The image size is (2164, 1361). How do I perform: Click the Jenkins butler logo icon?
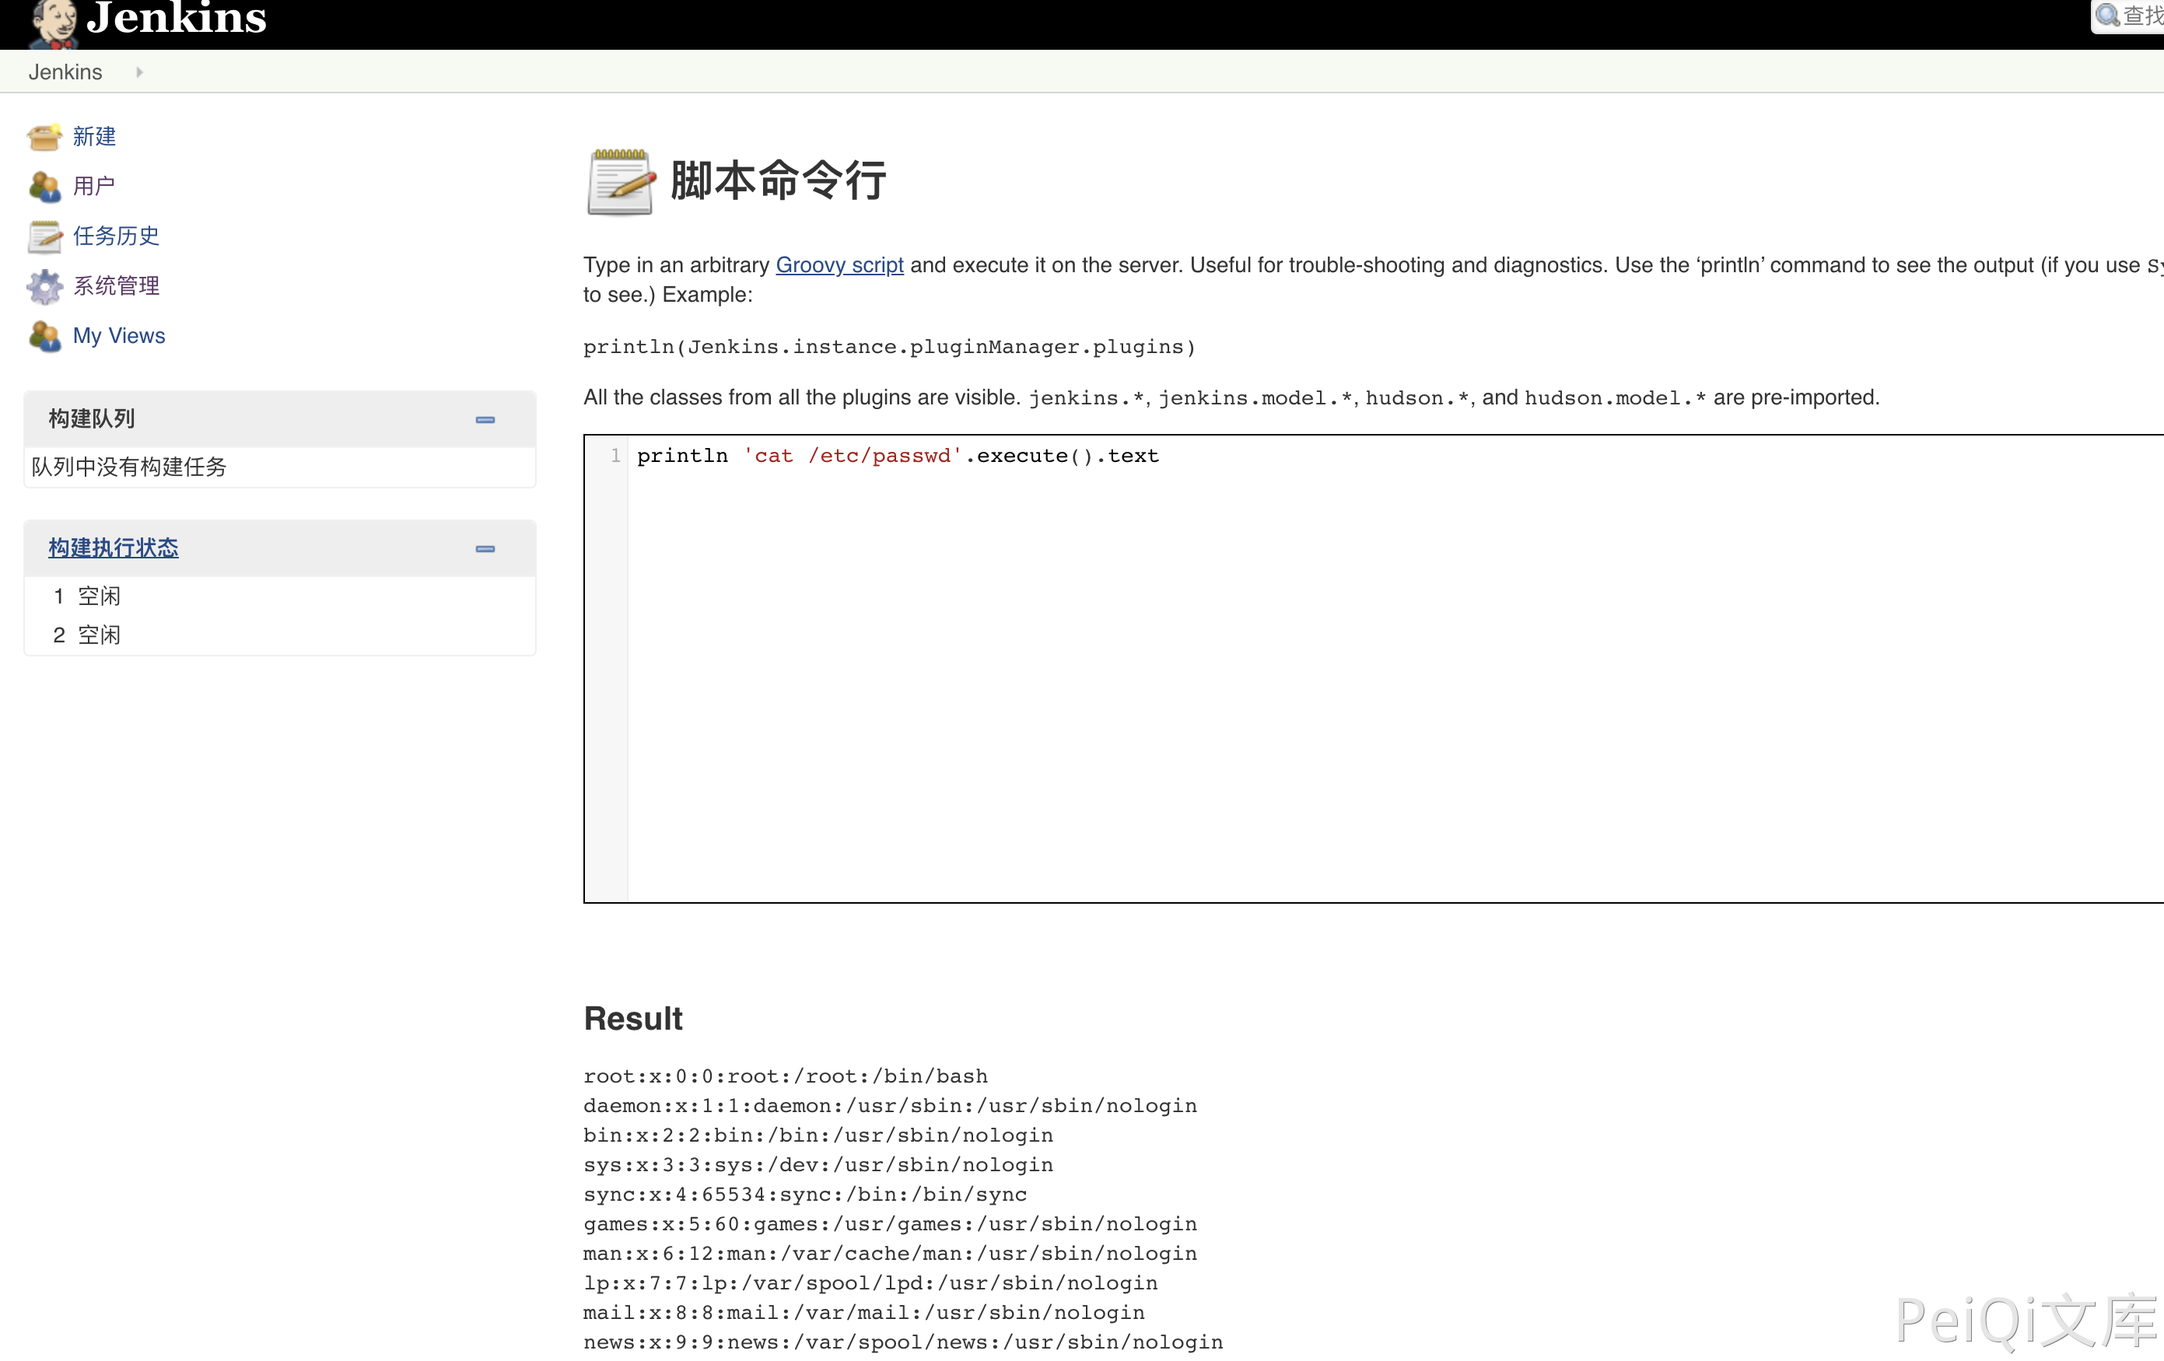53,22
